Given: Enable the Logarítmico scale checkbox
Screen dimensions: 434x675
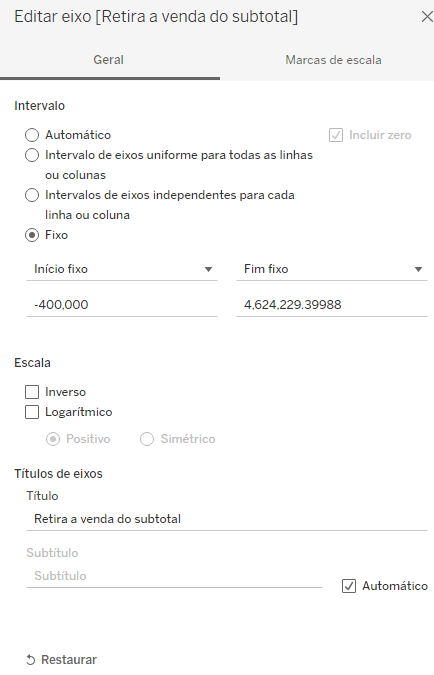Looking at the screenshot, I should coord(32,412).
